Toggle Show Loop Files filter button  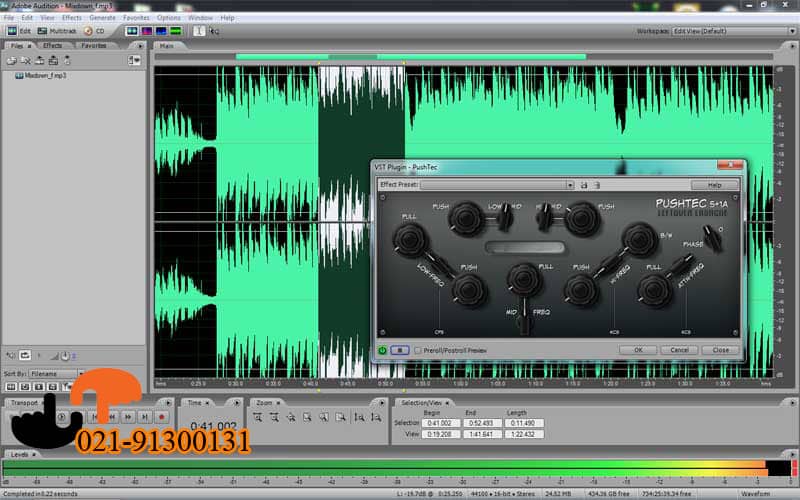[24, 387]
